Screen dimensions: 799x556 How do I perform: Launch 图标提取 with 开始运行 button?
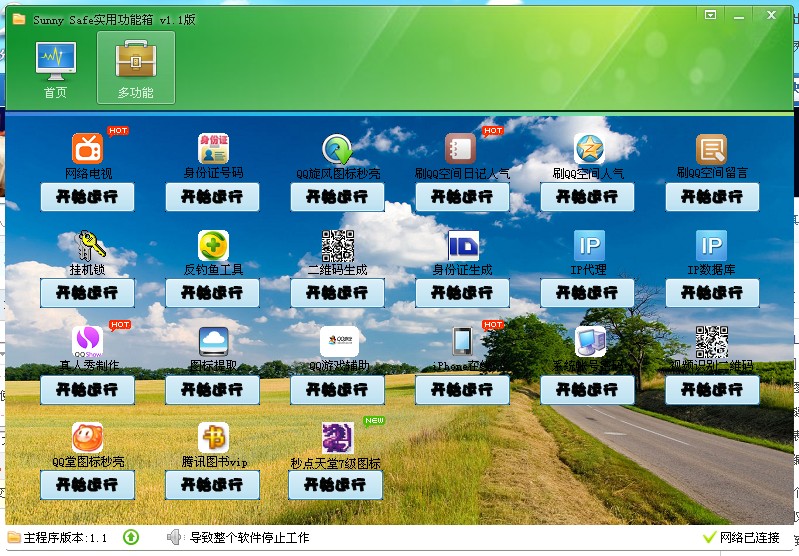coord(212,390)
